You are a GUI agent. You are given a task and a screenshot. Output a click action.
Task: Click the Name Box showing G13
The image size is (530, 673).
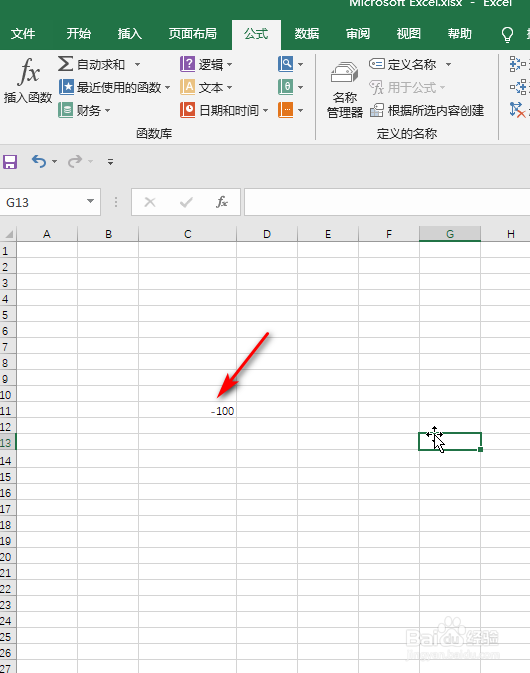tap(43, 202)
